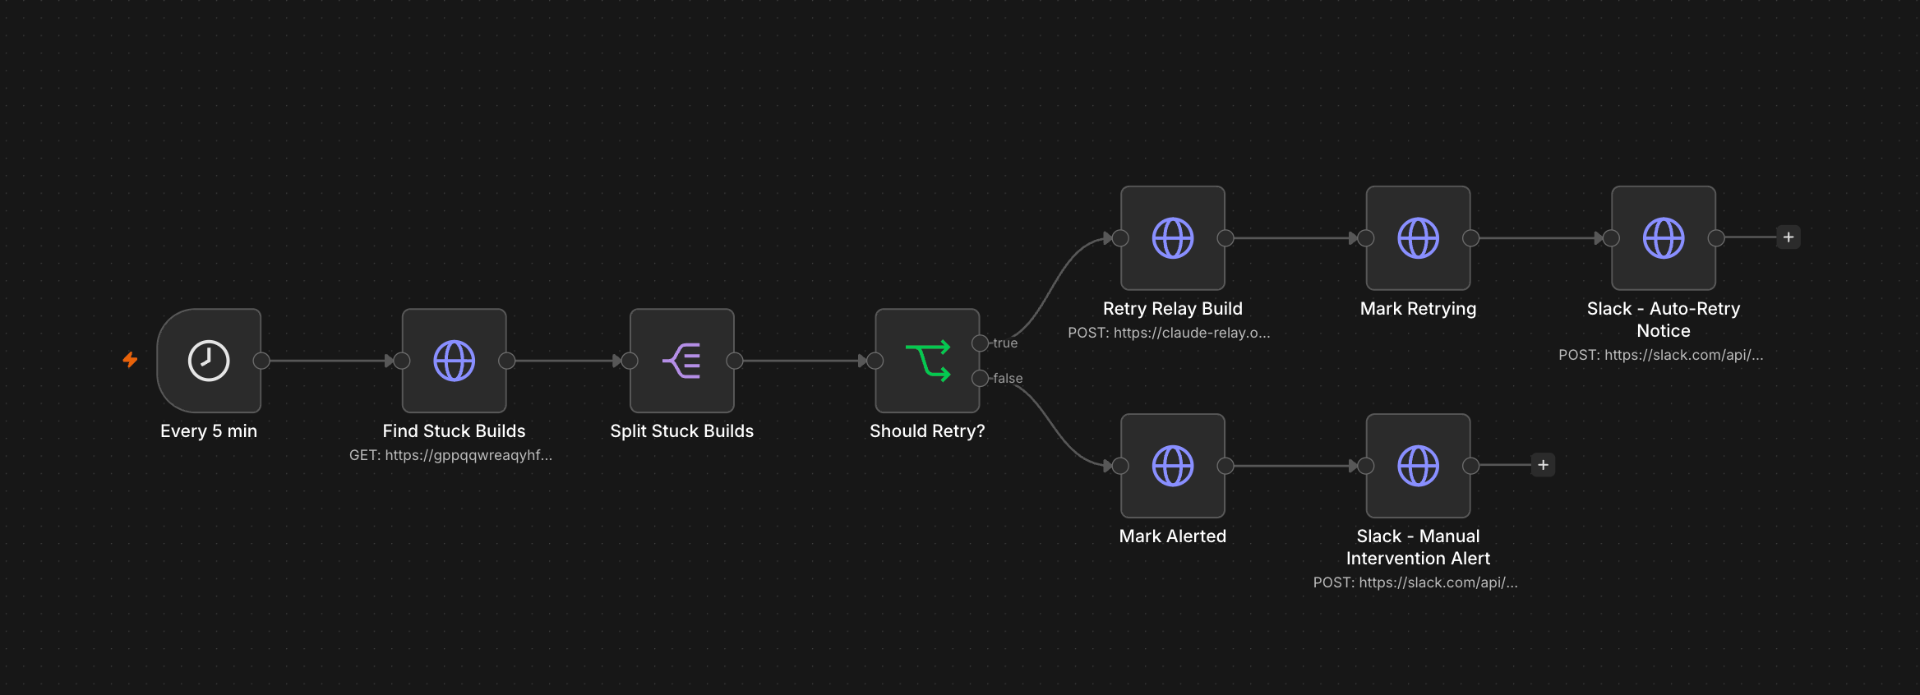Click the output connector of Find Stuck Builds
The image size is (1920, 695).
(507, 361)
